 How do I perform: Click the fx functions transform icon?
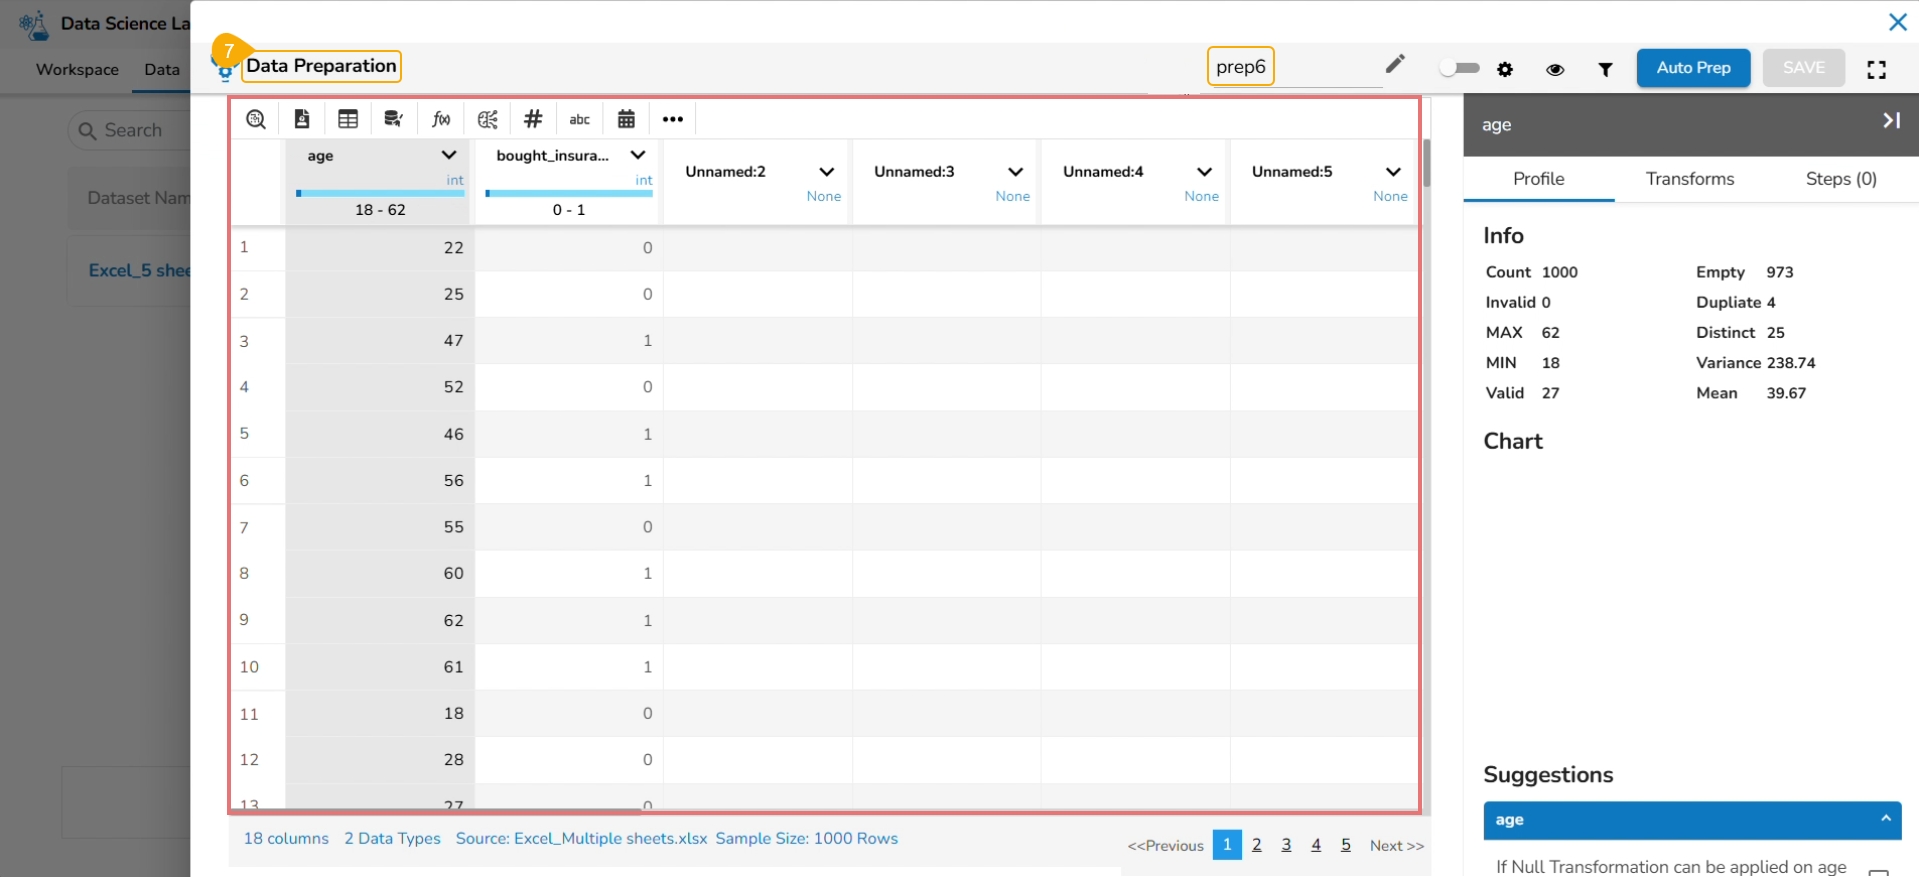tap(441, 119)
